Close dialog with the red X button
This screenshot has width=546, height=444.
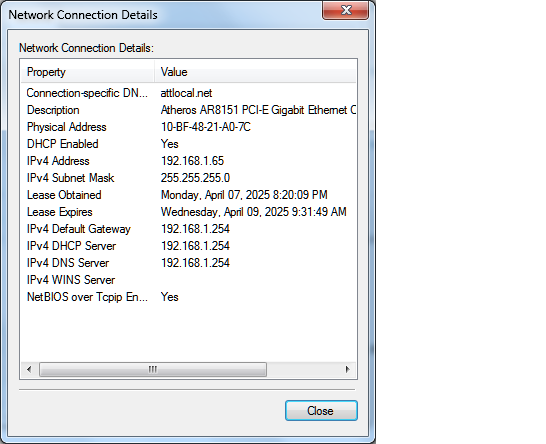345,10
